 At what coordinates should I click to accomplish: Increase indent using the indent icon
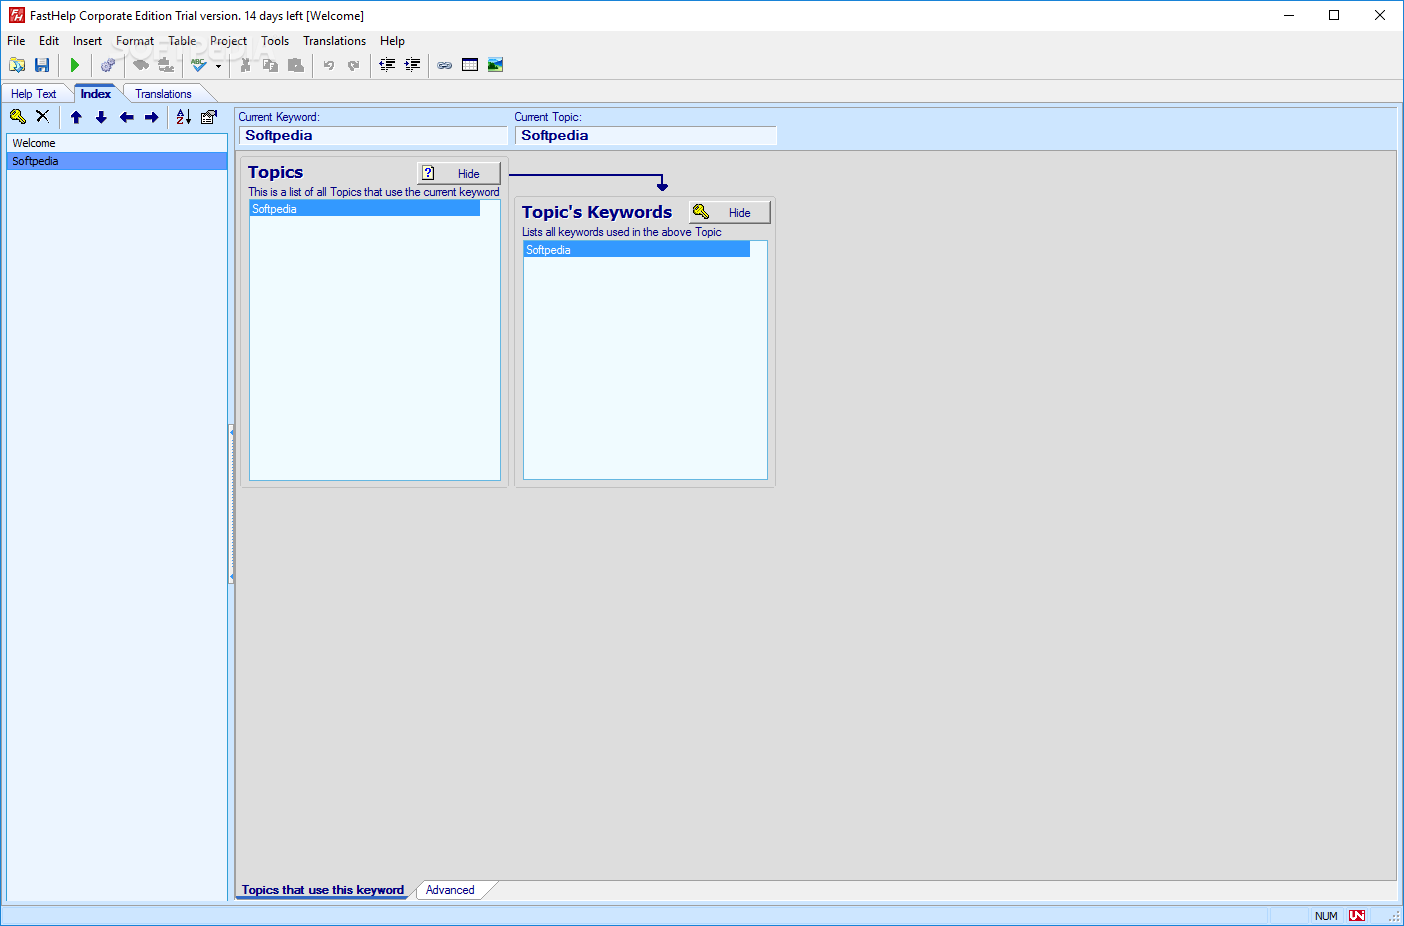[x=412, y=65]
